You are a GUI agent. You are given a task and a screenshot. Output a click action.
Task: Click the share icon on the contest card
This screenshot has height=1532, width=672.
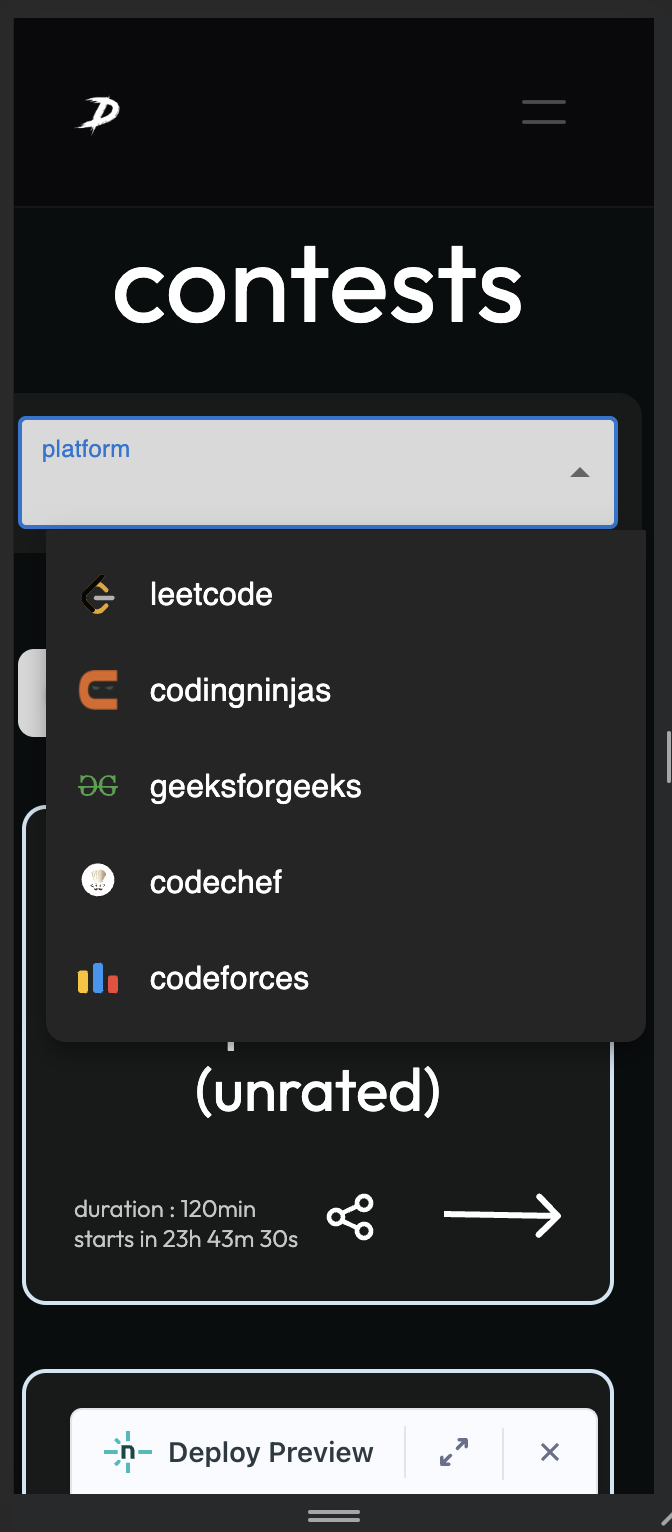point(351,1216)
